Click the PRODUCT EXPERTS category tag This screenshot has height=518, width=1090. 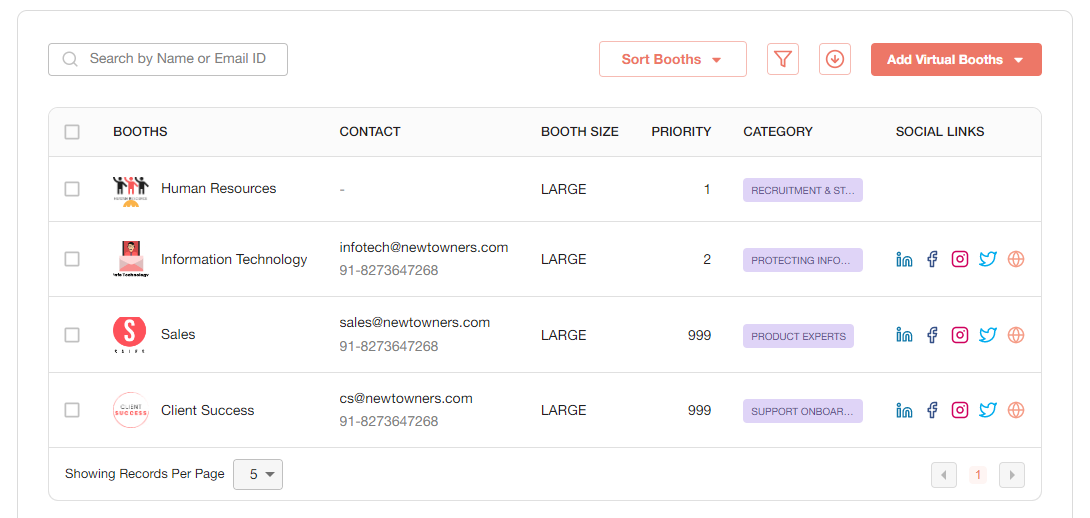coord(798,336)
